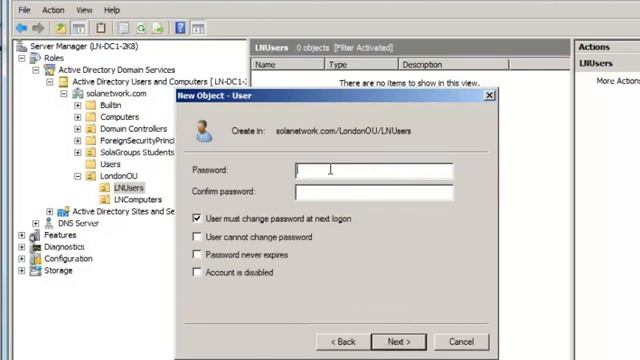Click the green Refresh toolbar icon
The width and height of the screenshot is (640, 360).
click(141, 28)
